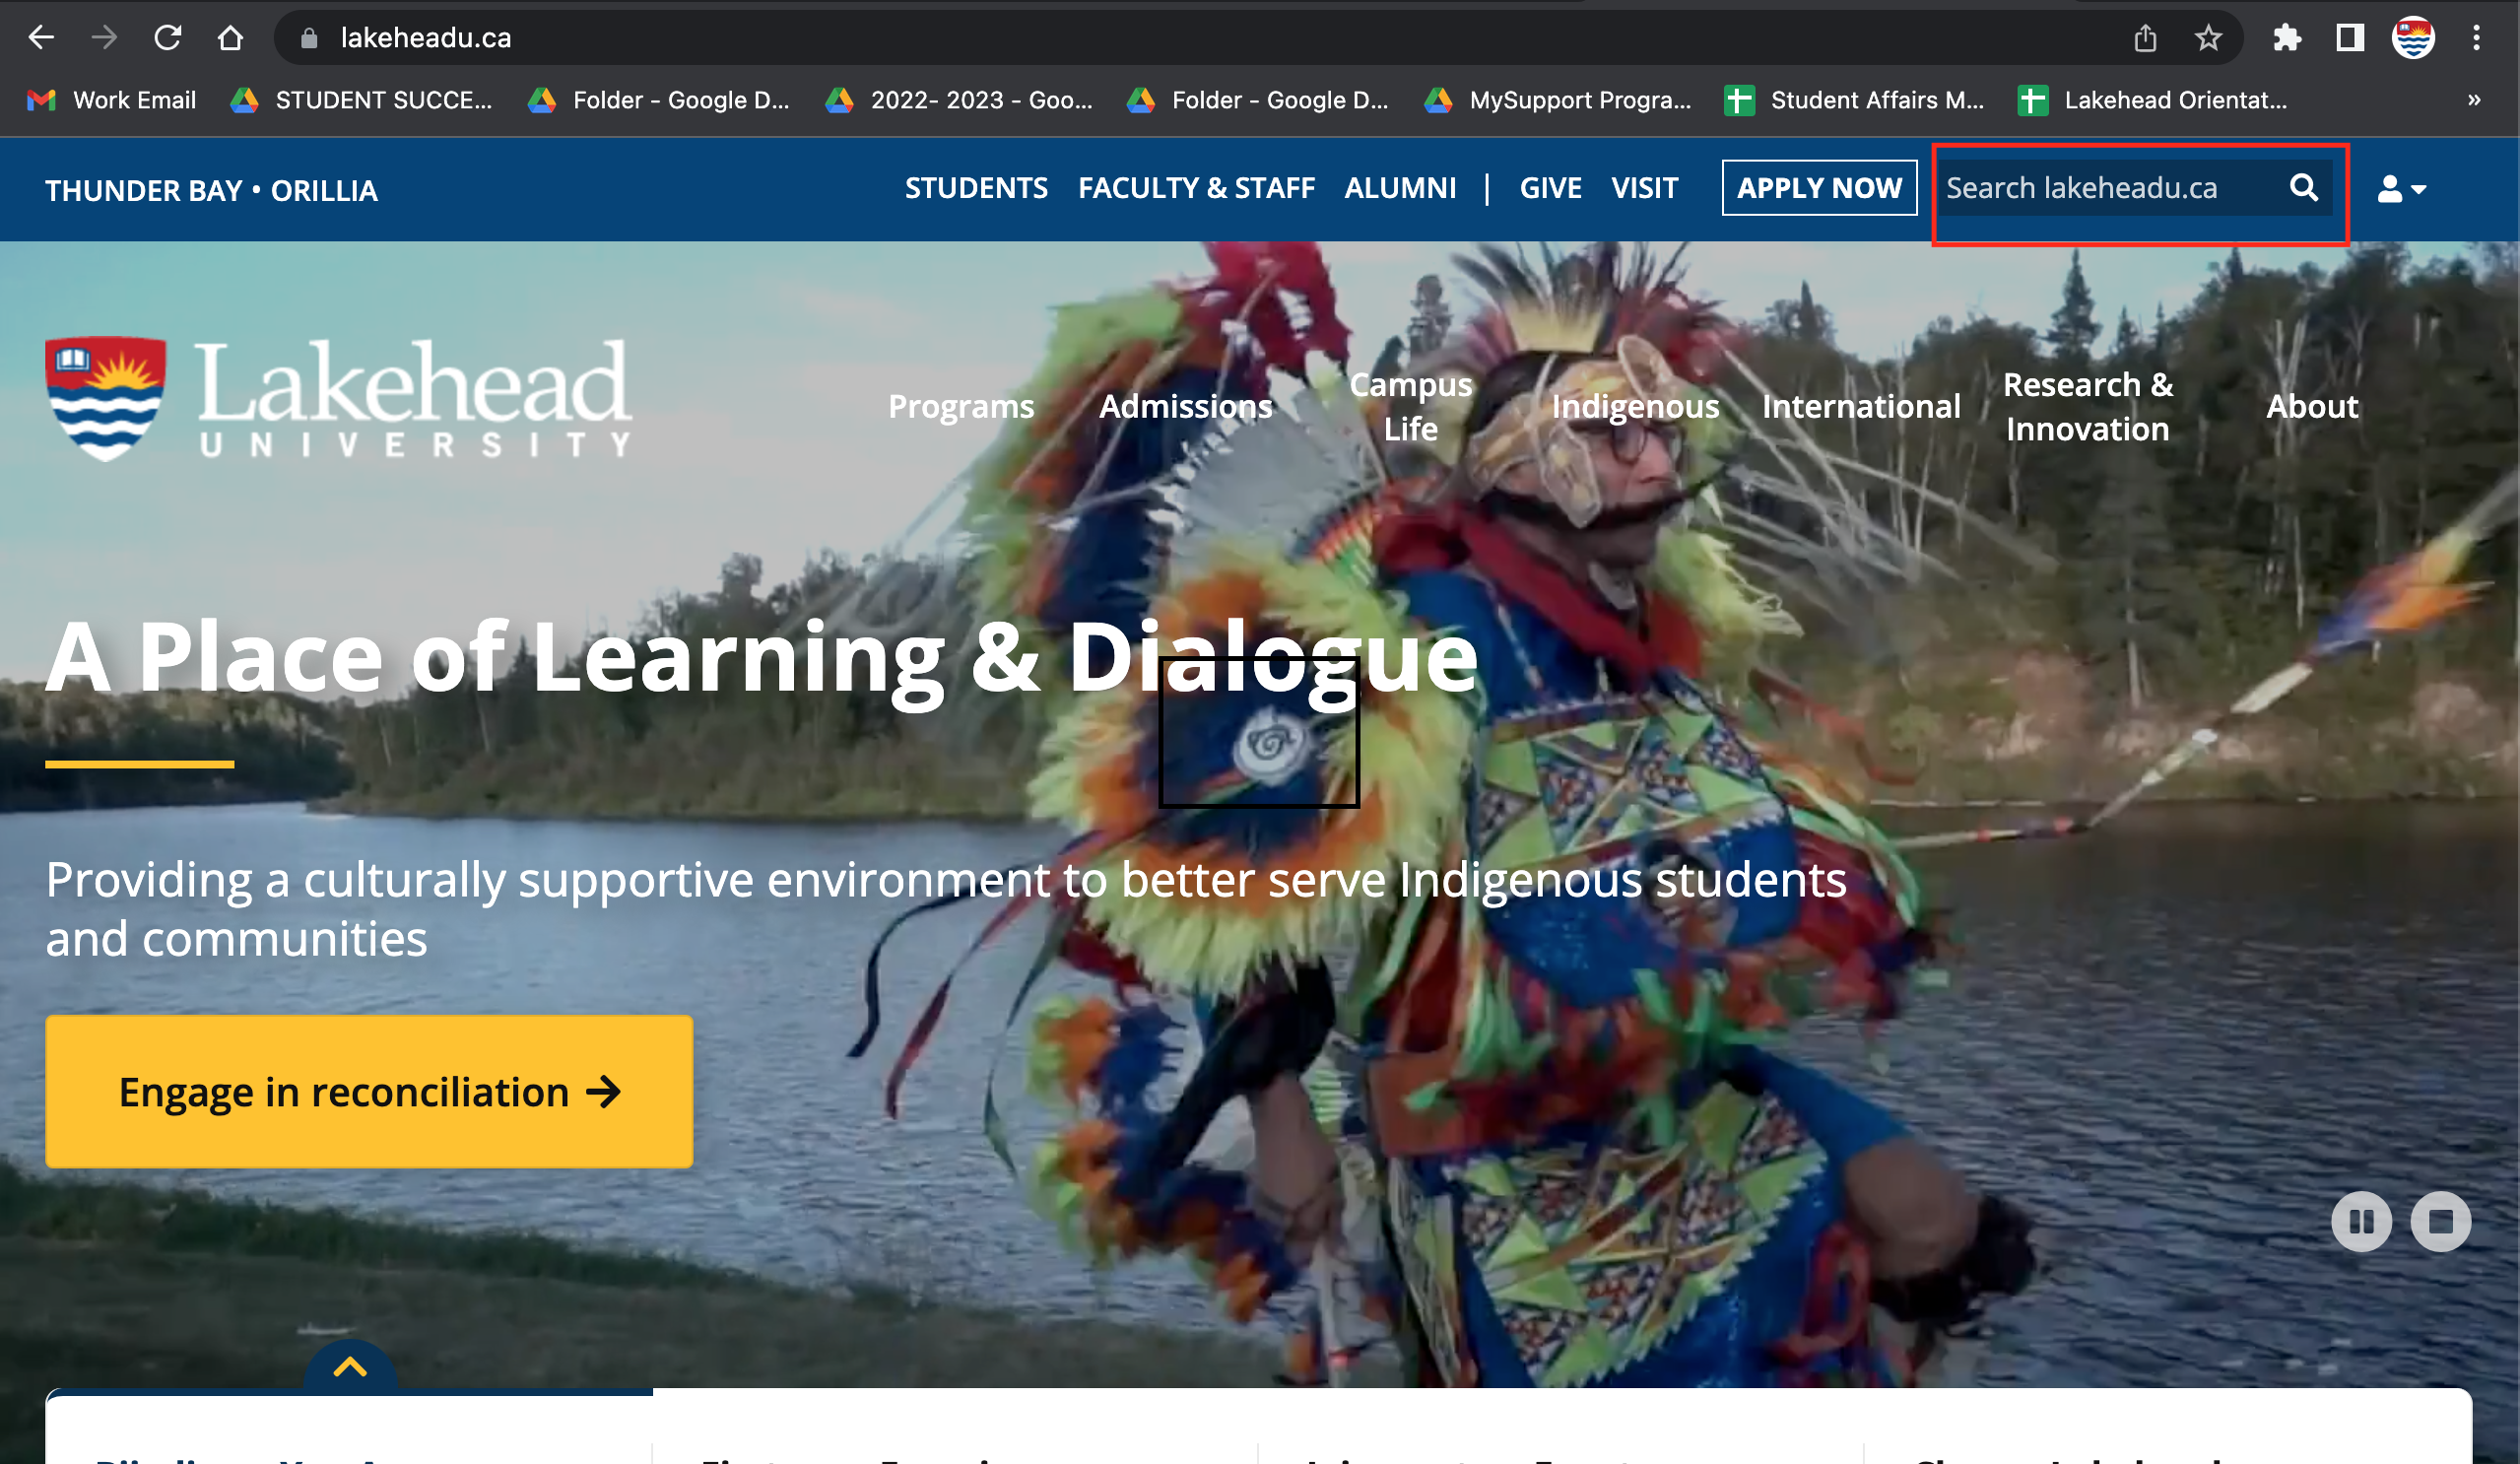The width and height of the screenshot is (2520, 1464).
Task: Stop the hero background video
Action: 2440,1221
